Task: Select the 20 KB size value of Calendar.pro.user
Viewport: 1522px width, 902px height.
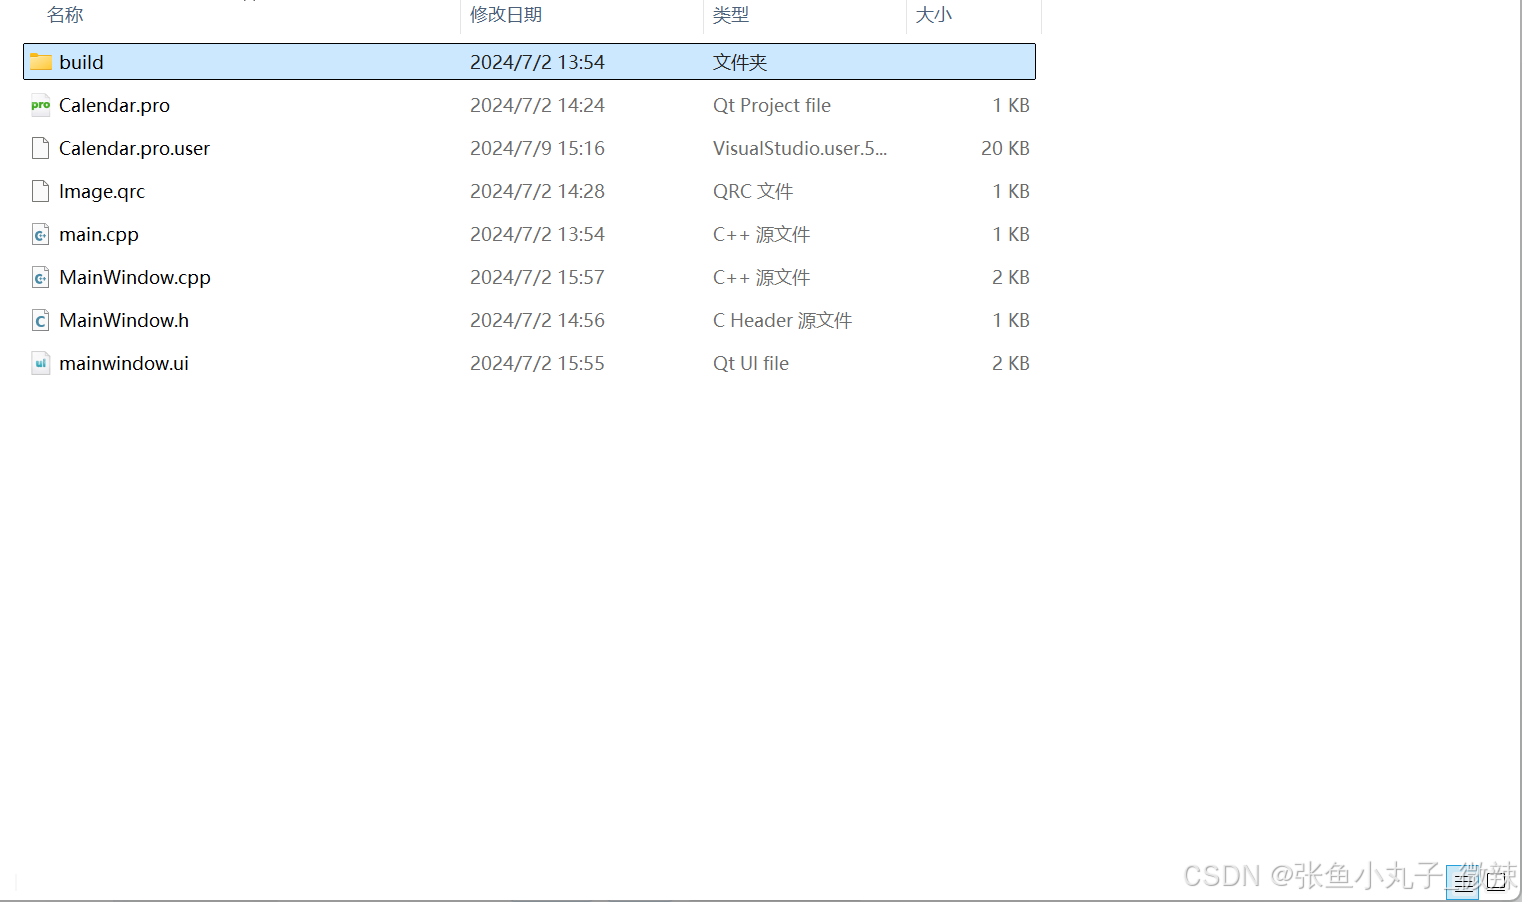Action: tap(1005, 148)
